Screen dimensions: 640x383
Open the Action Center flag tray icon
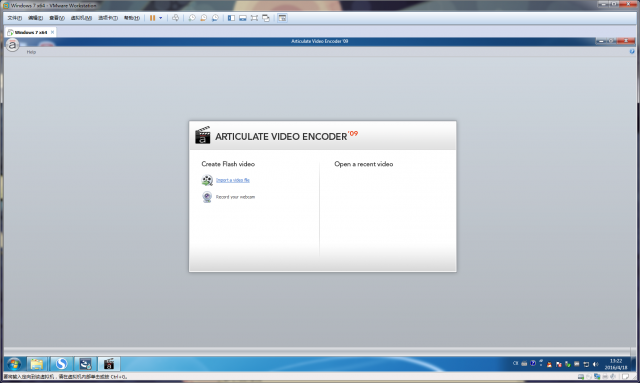(558, 364)
